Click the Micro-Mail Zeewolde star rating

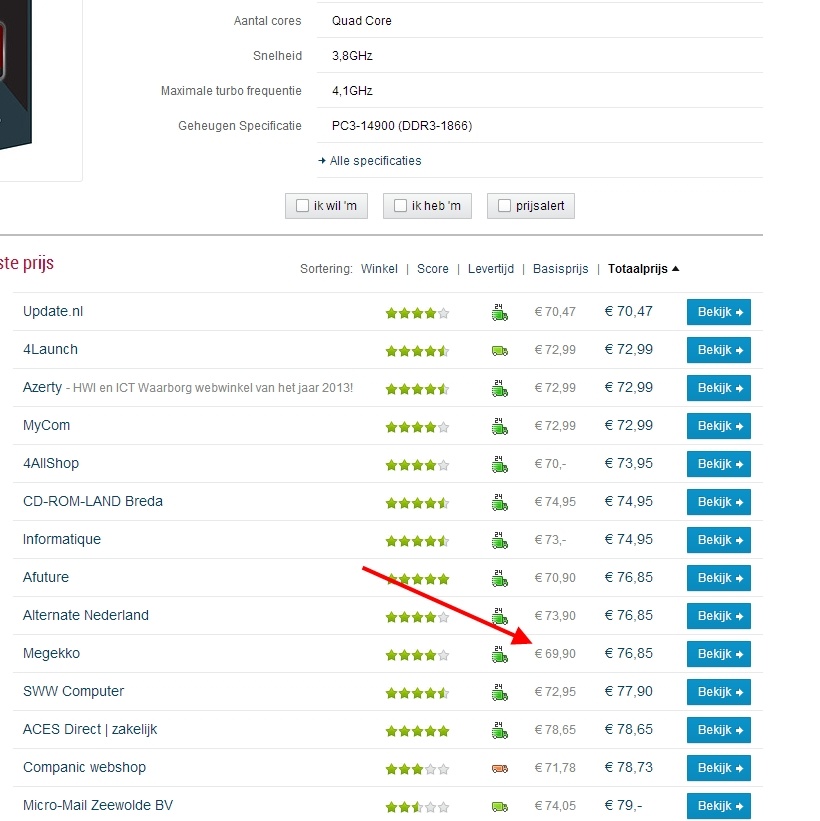point(417,807)
